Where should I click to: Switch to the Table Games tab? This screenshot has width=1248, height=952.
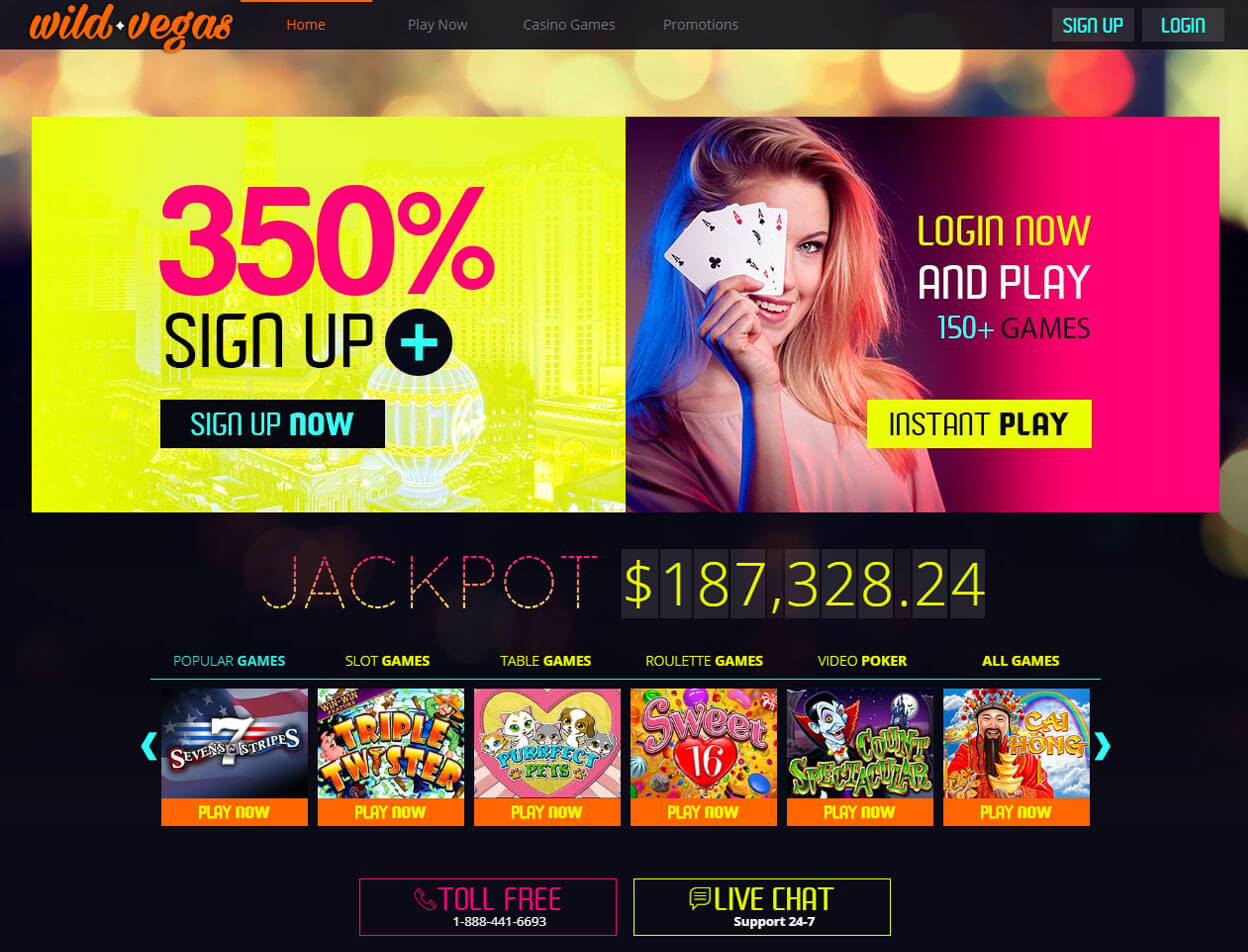point(545,661)
